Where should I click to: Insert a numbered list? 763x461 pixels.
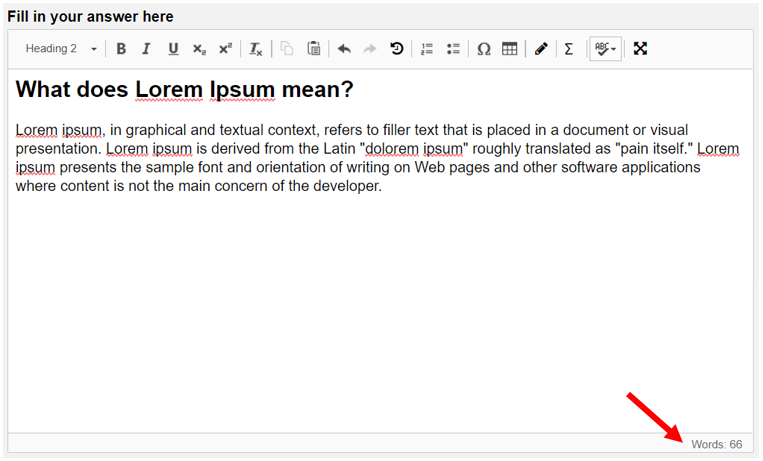[x=427, y=49]
